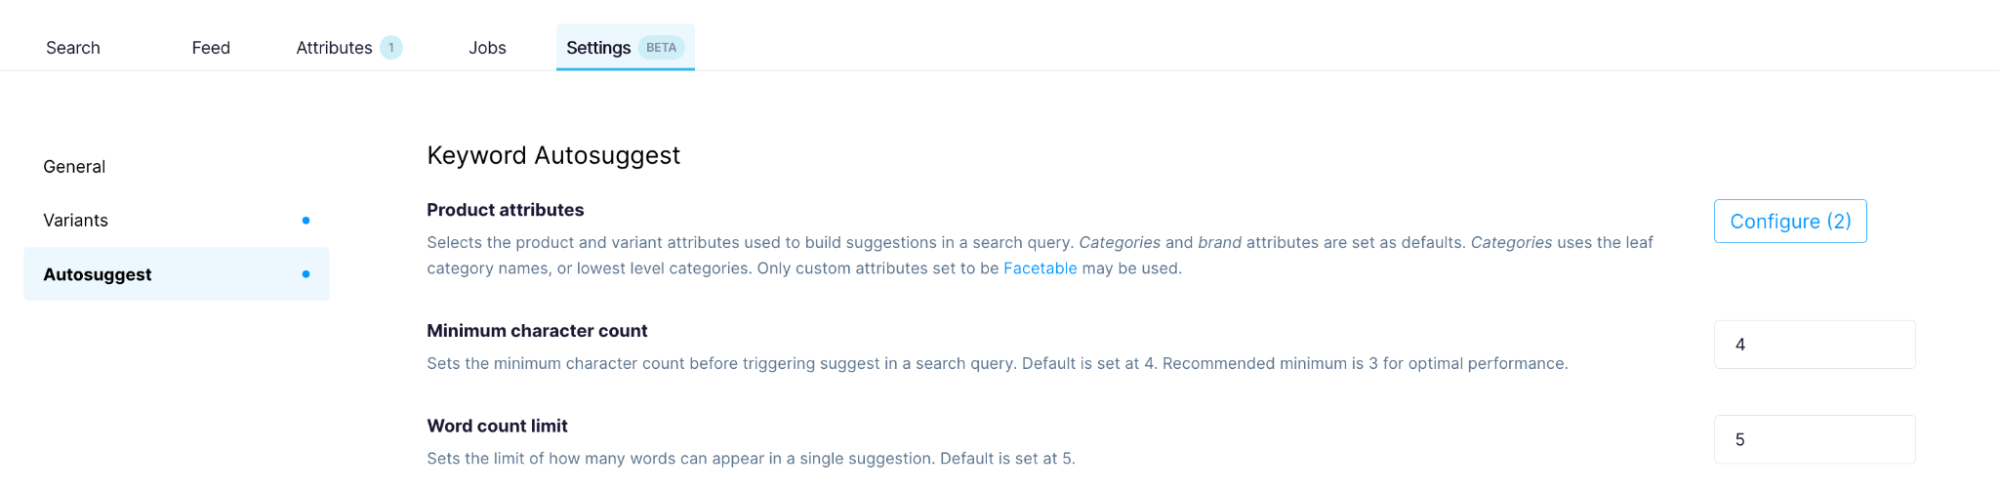Click the Word count limit input

(1814, 440)
